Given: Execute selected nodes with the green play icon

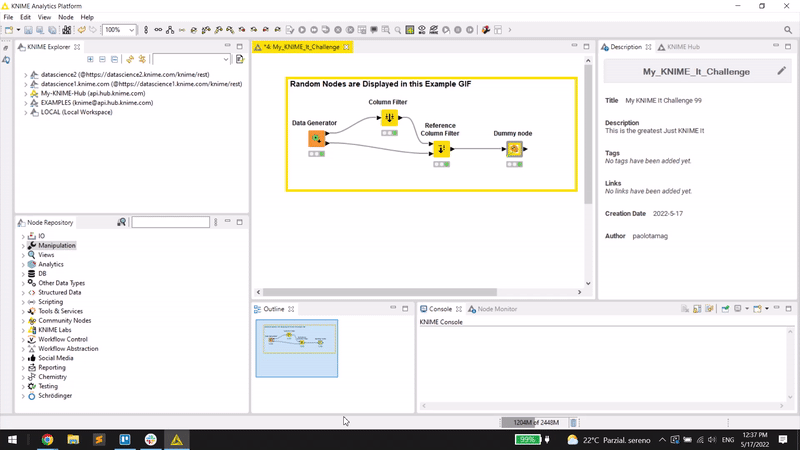Looking at the screenshot, I should [302, 30].
